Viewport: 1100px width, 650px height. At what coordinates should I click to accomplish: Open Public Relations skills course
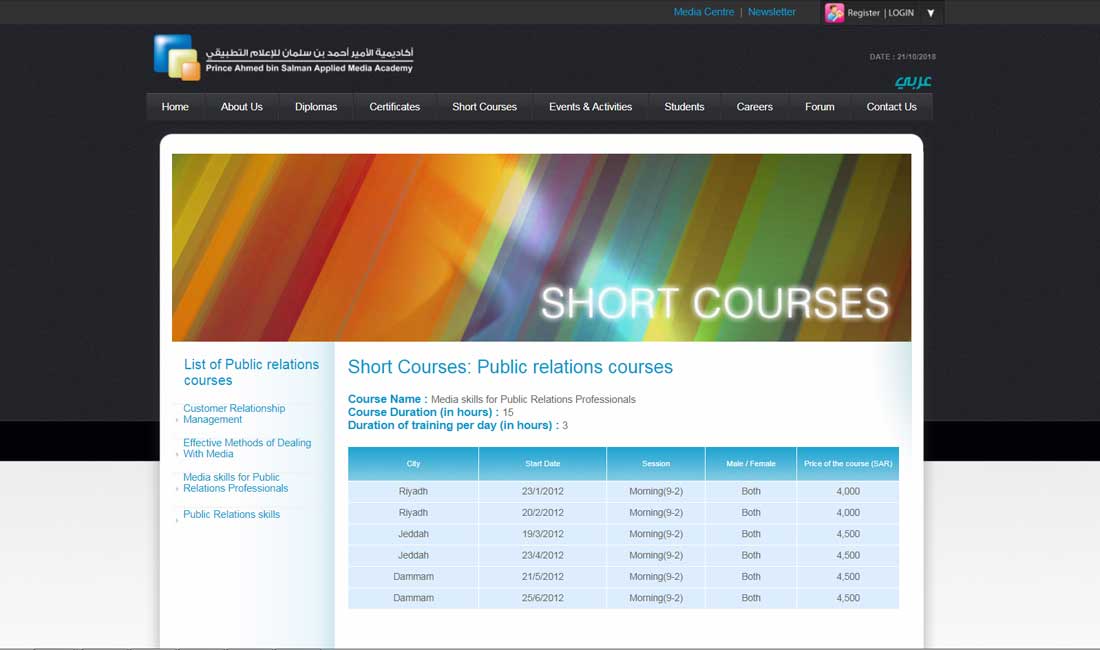tap(231, 514)
